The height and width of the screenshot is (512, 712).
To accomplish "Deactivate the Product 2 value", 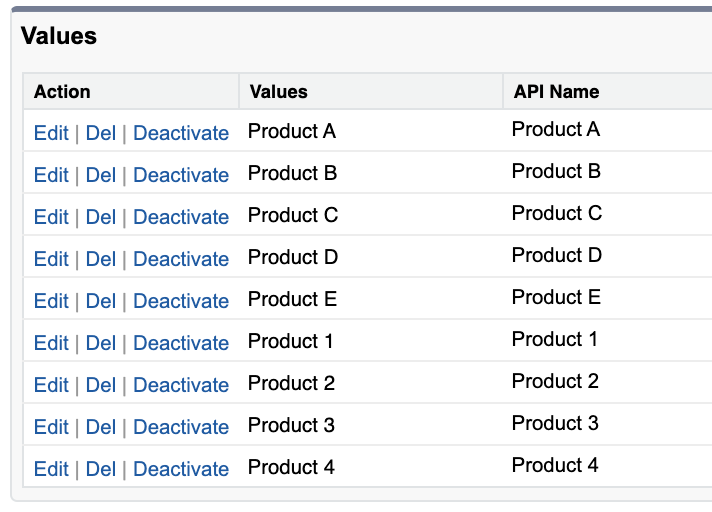I will point(181,385).
